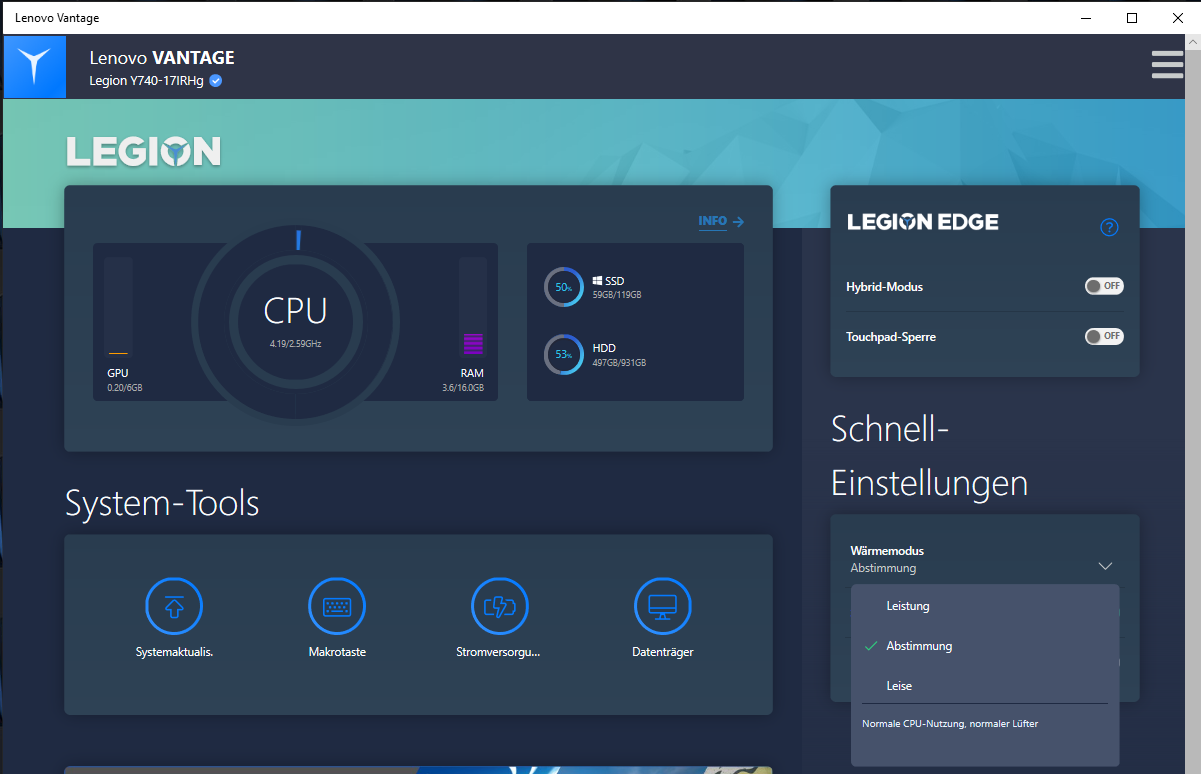The height and width of the screenshot is (774, 1201).
Task: Click the Wärmemodus heading
Action: [887, 551]
